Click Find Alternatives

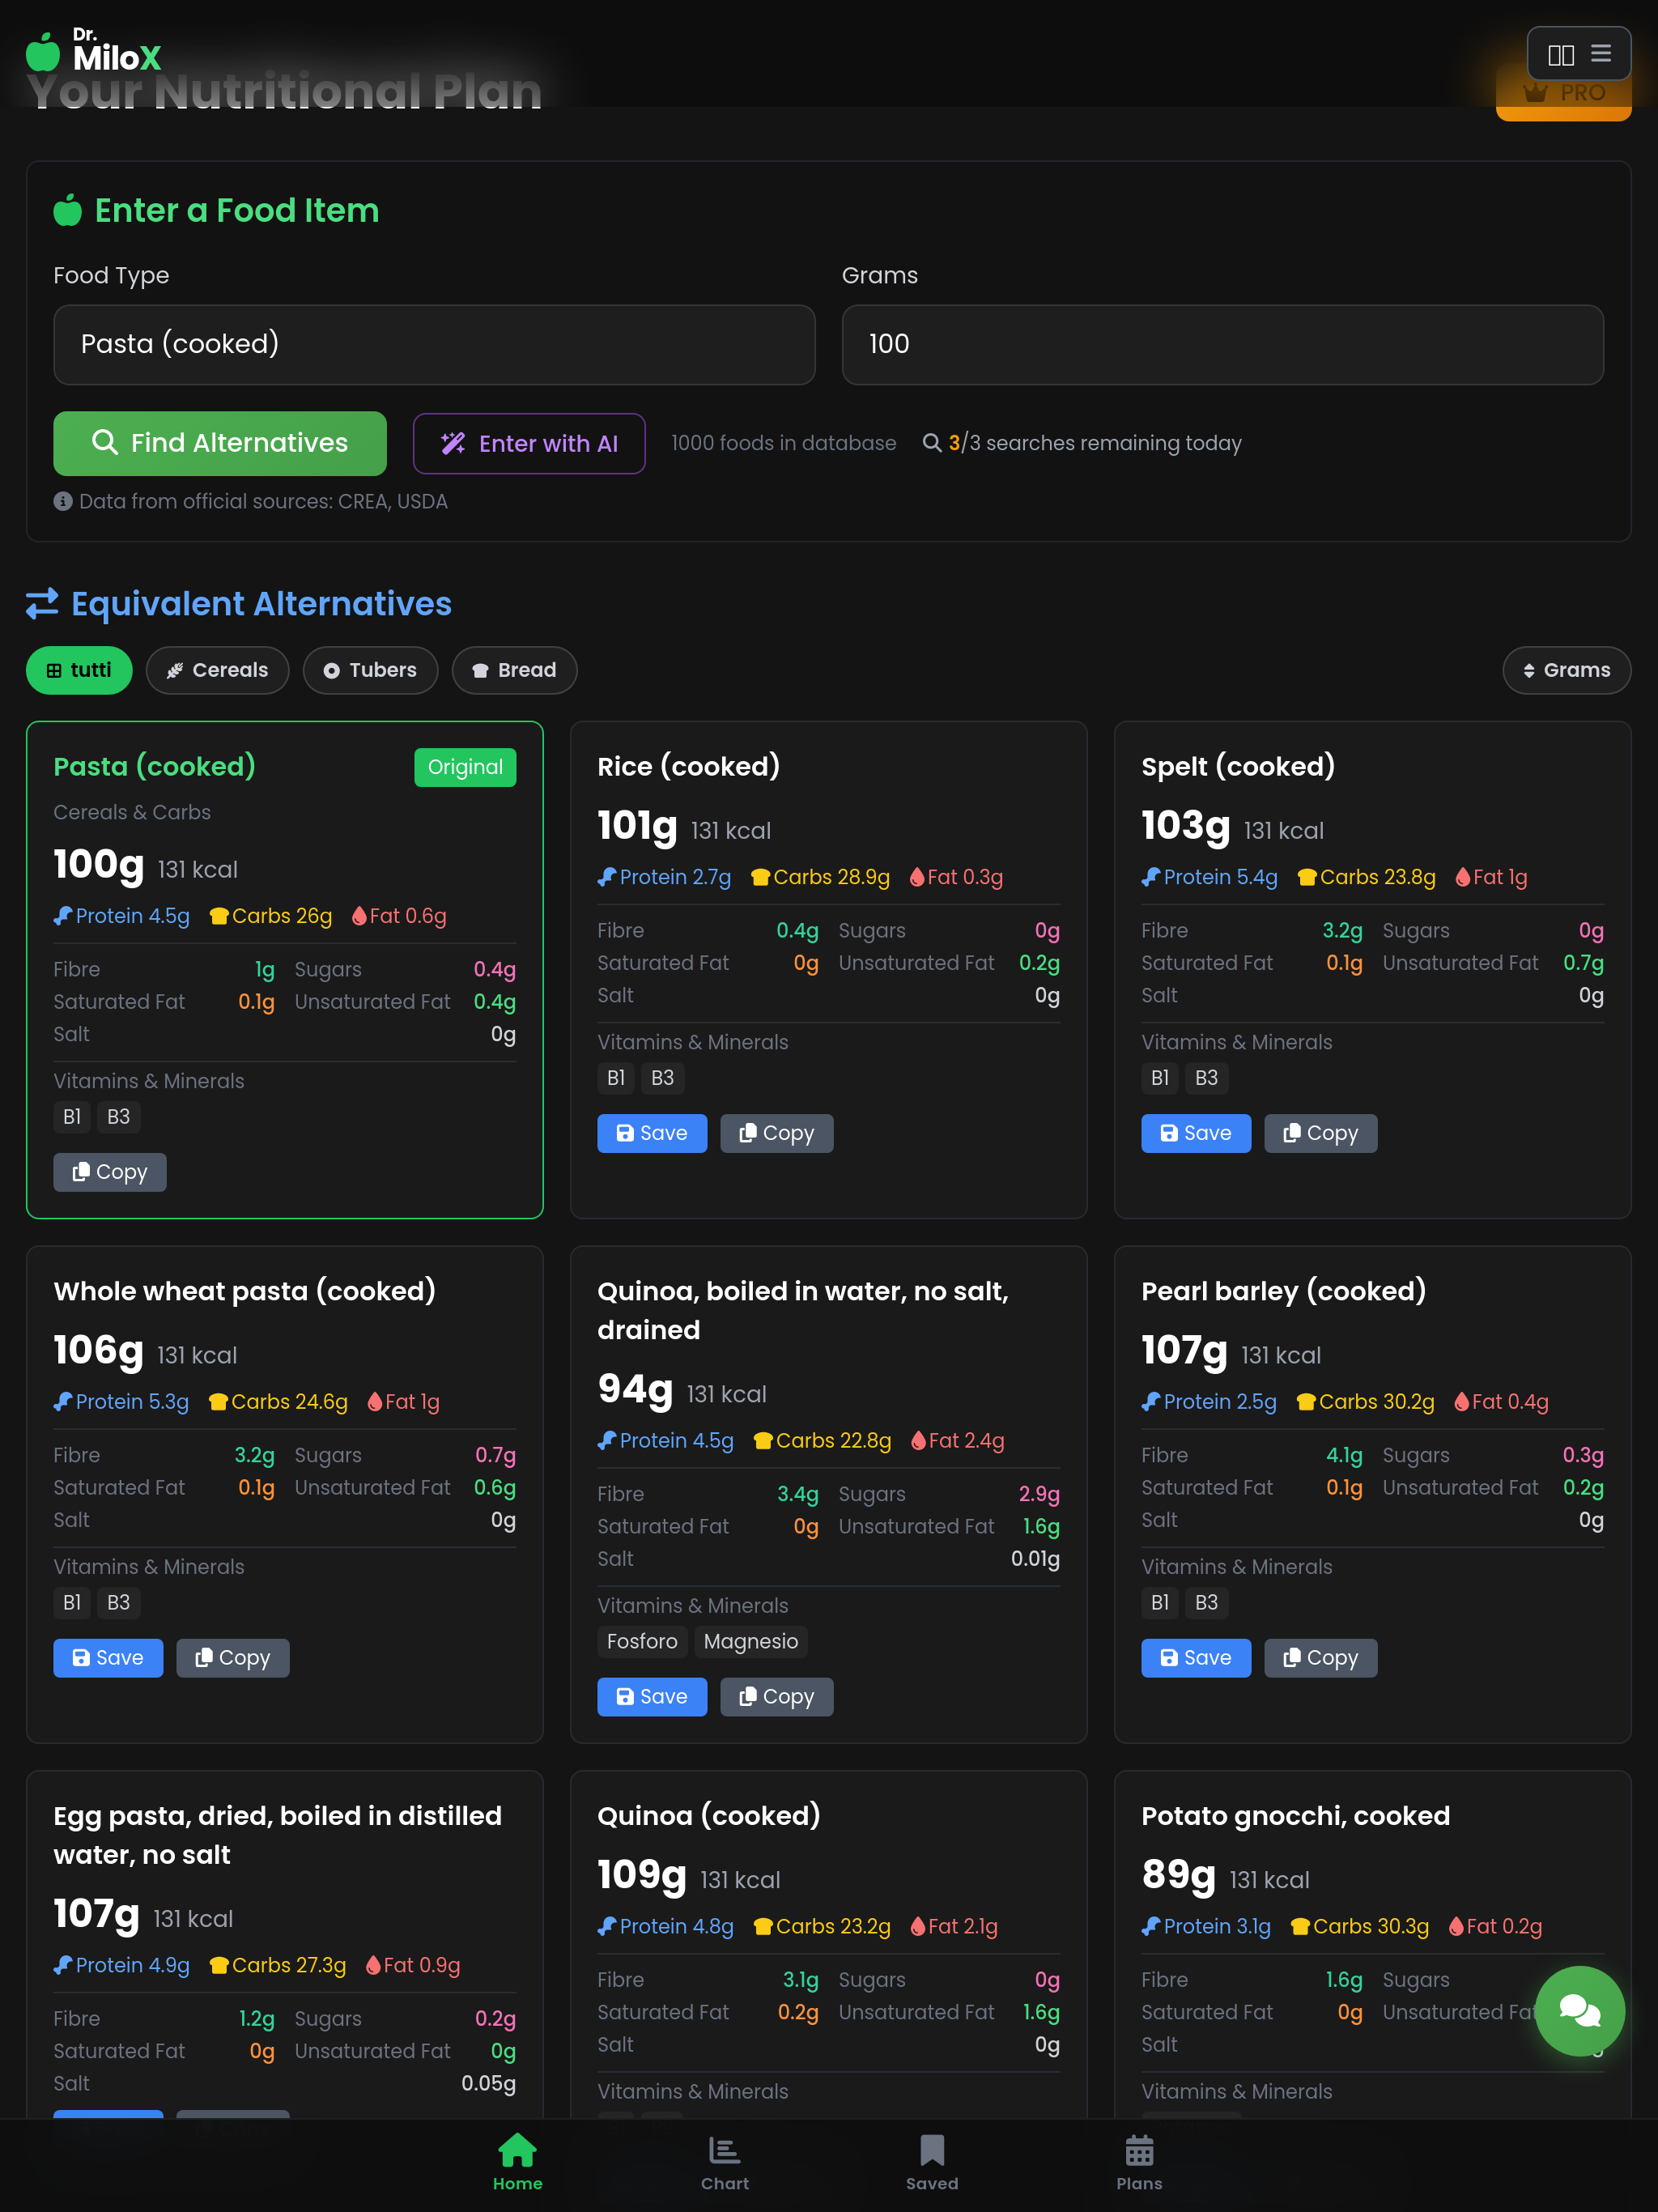coord(220,443)
